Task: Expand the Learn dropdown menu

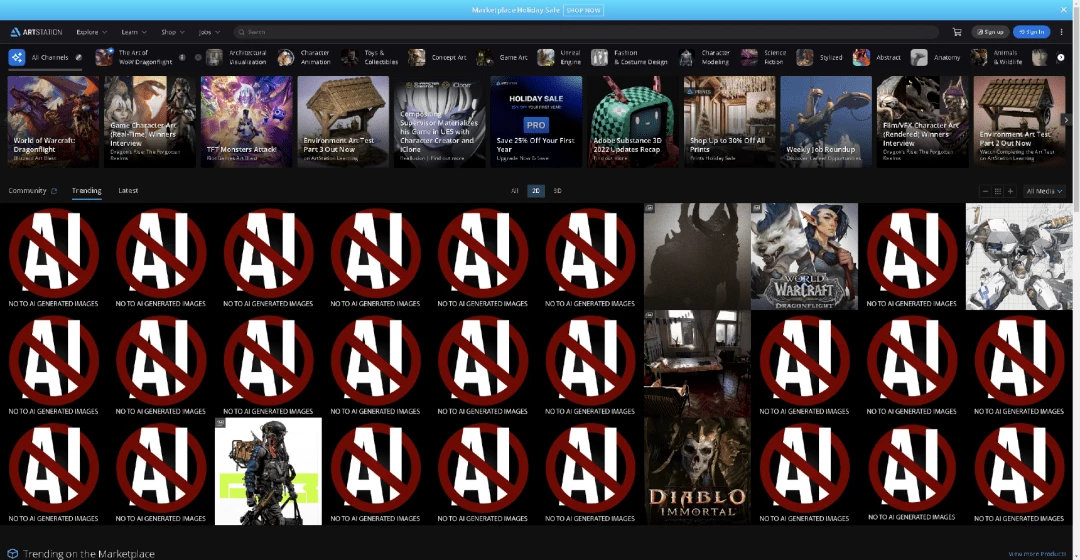Action: pos(134,32)
